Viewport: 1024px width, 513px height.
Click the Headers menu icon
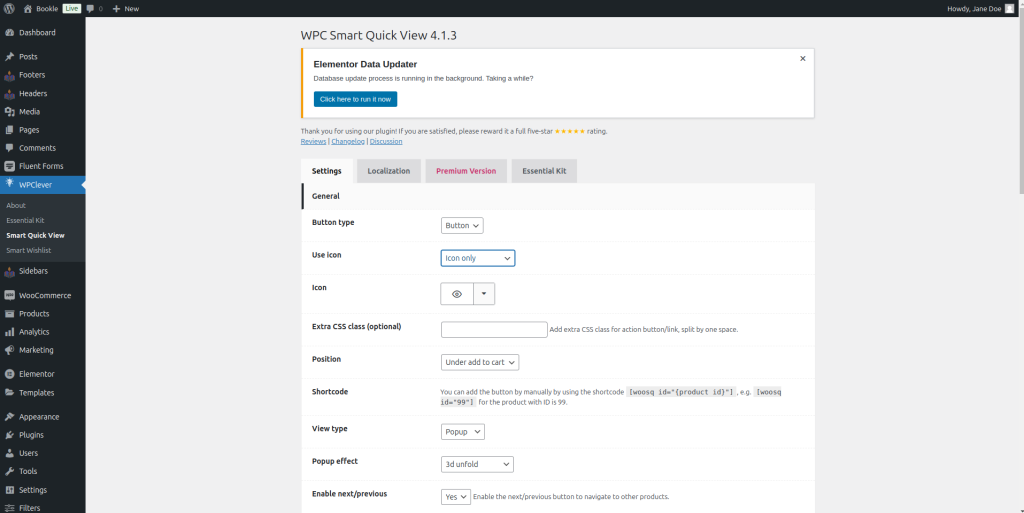[x=10, y=93]
